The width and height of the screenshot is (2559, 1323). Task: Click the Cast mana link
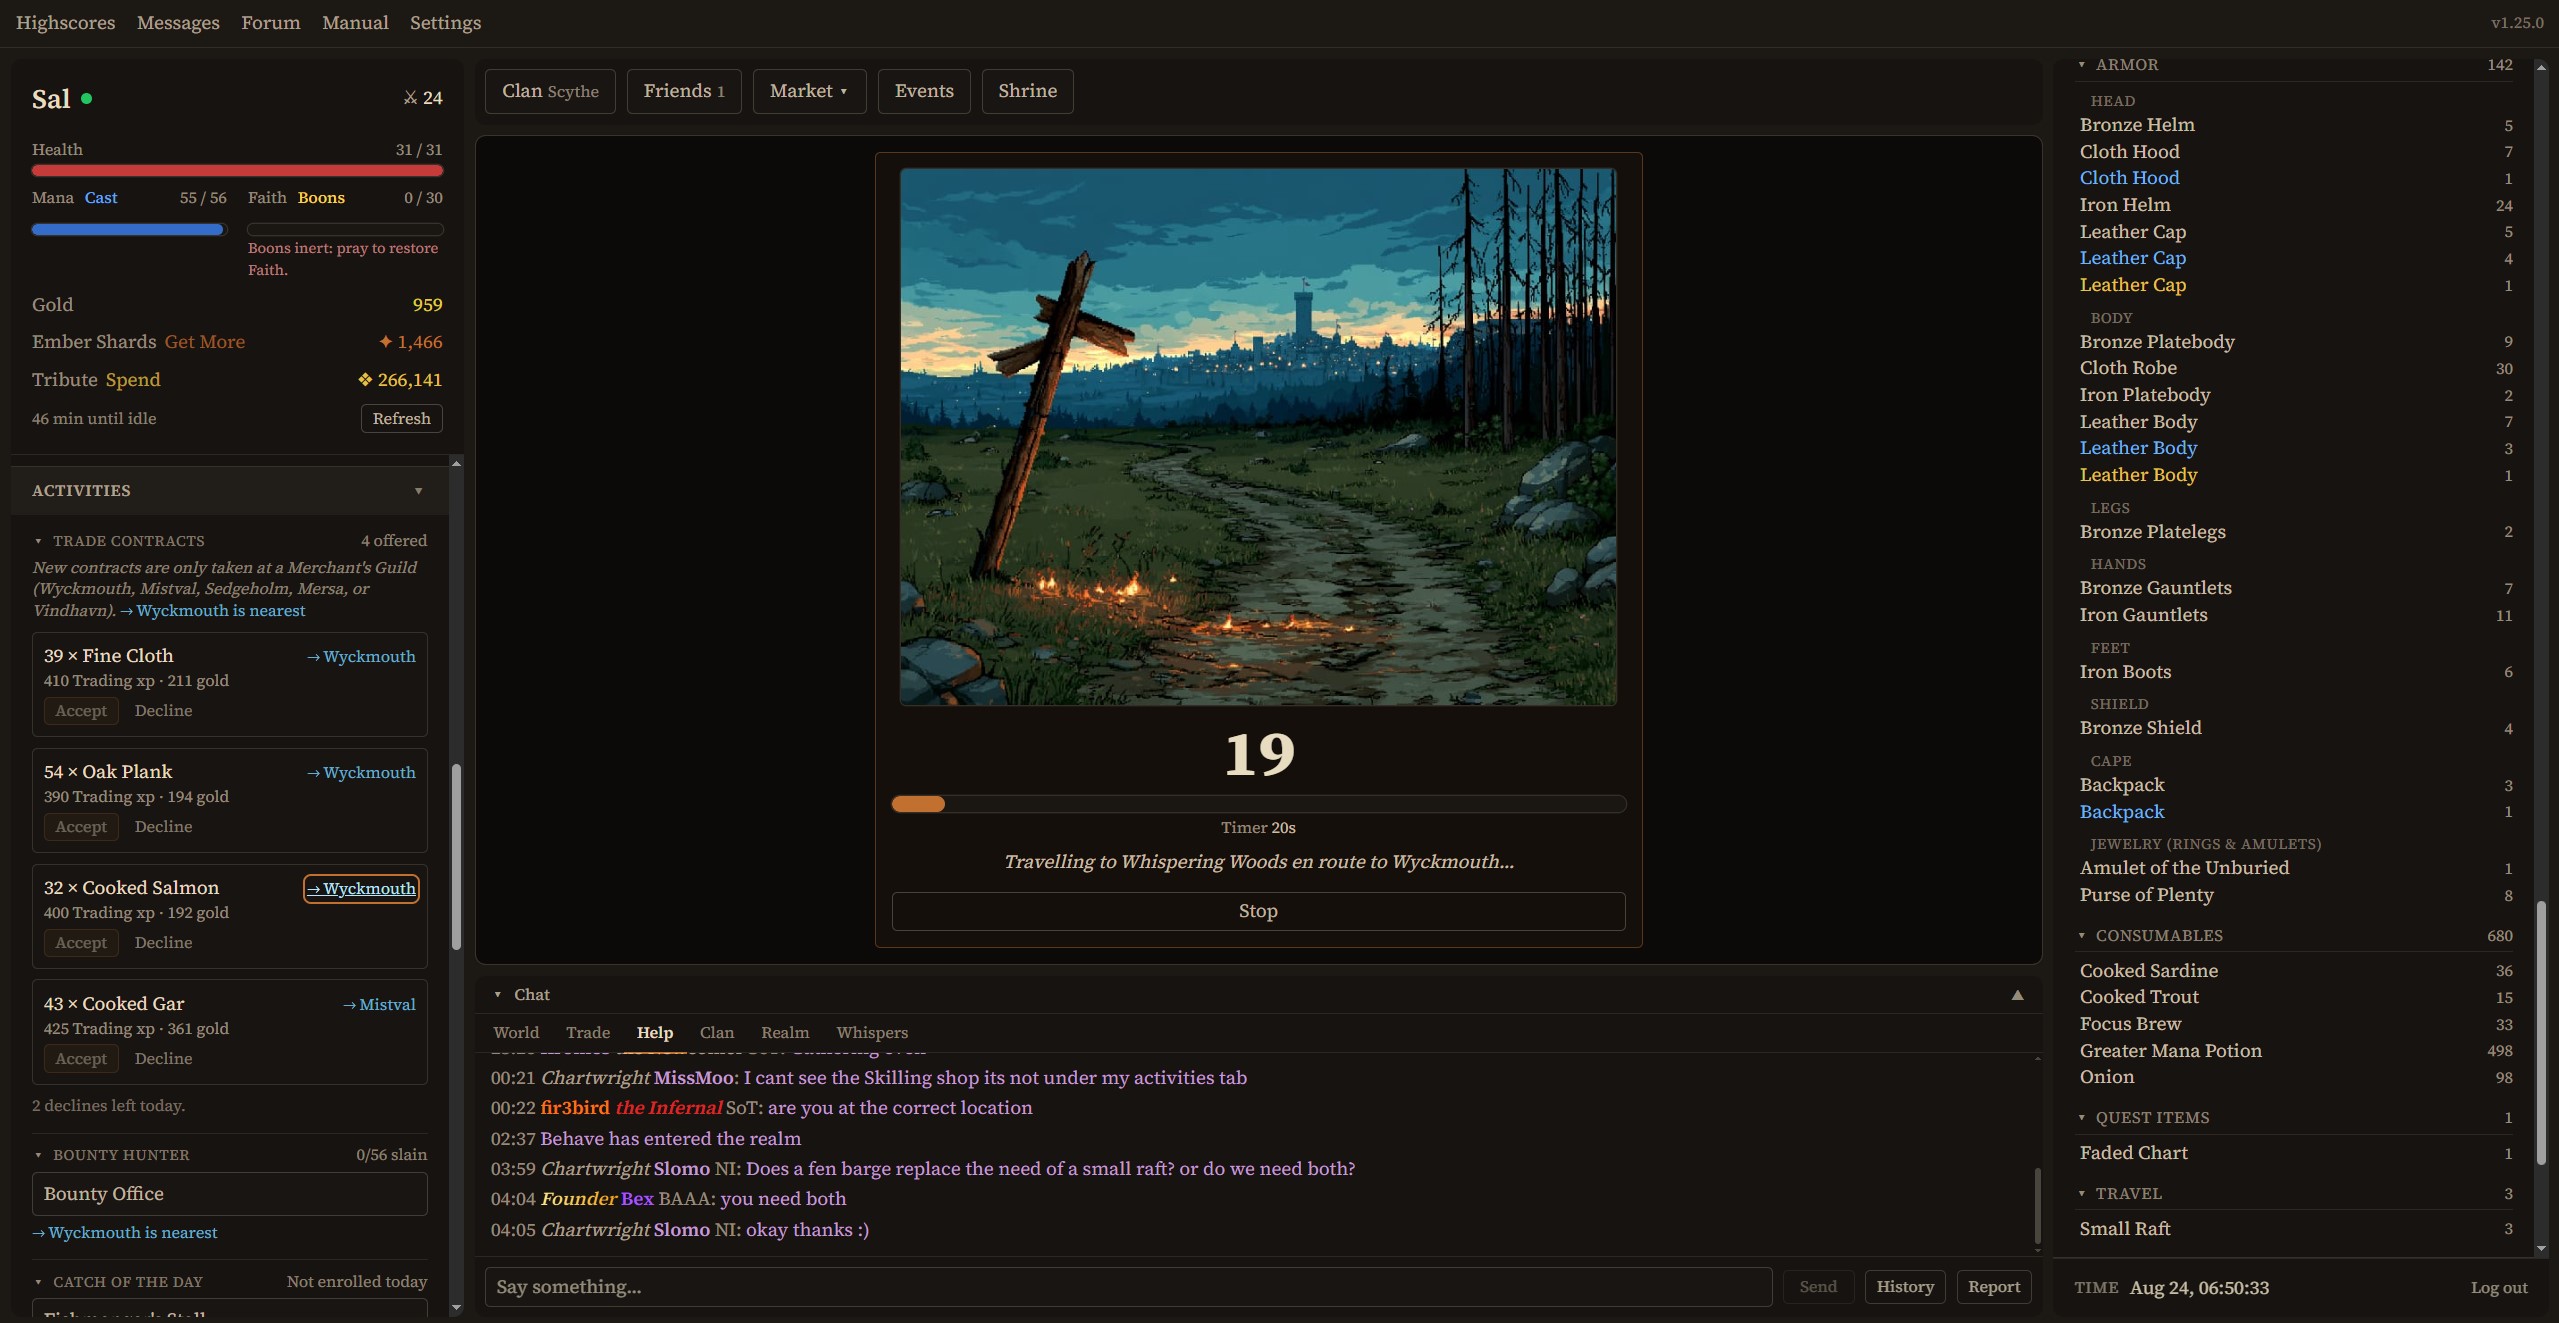tap(101, 198)
